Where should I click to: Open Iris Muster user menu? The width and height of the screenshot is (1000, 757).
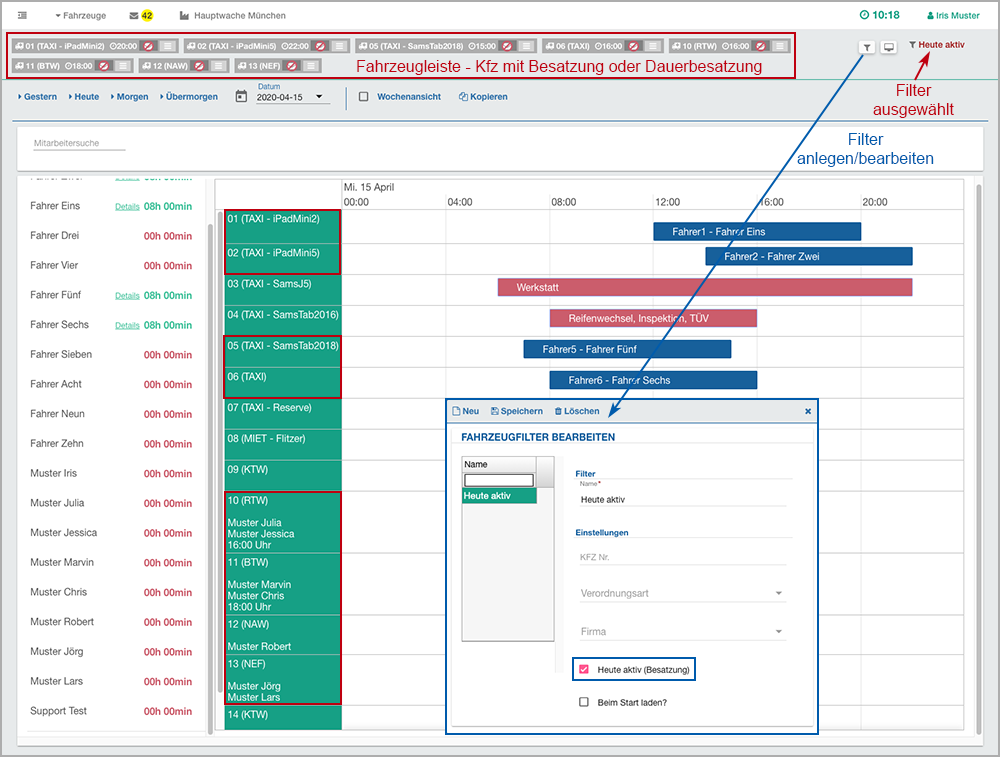[952, 16]
